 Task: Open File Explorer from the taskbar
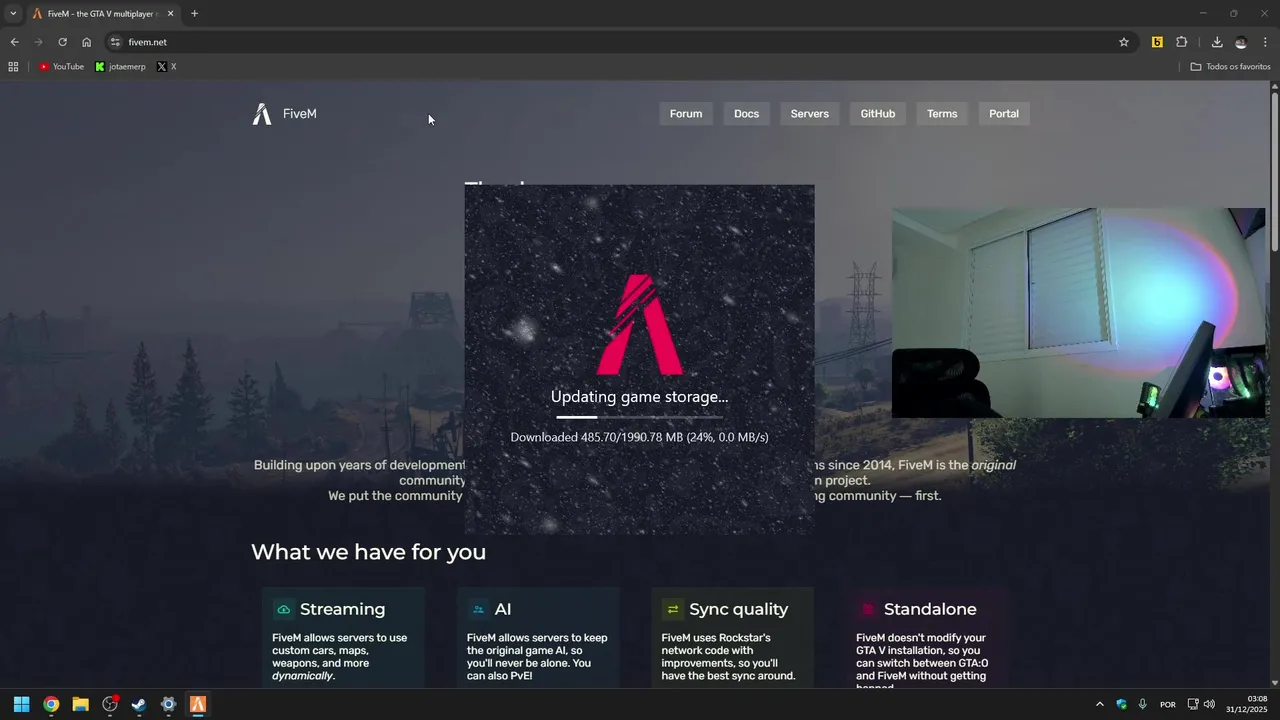tap(80, 704)
